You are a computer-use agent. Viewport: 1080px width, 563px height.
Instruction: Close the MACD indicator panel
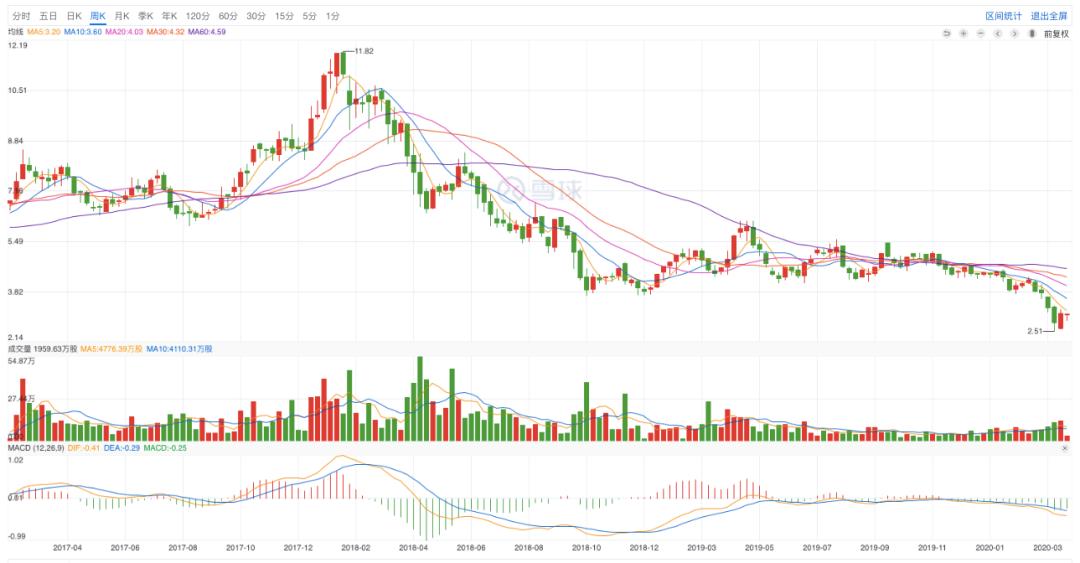point(1064,449)
